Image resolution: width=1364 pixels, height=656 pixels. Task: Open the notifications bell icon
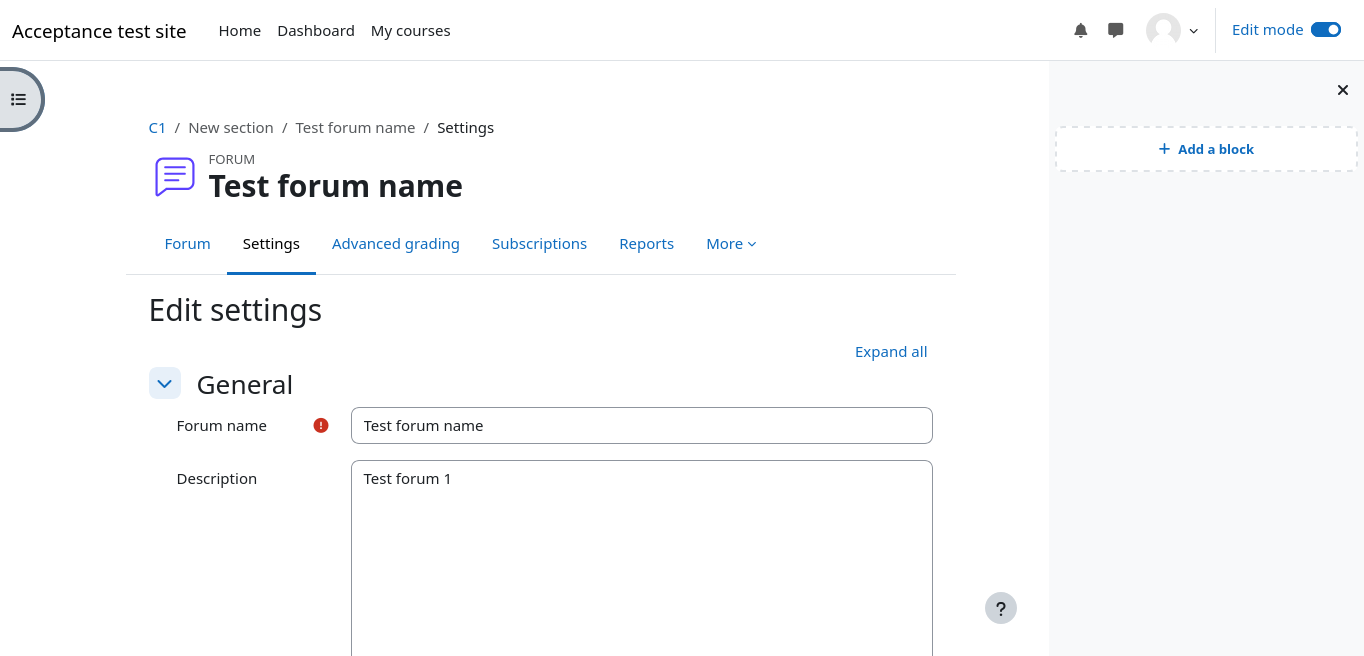click(x=1080, y=30)
